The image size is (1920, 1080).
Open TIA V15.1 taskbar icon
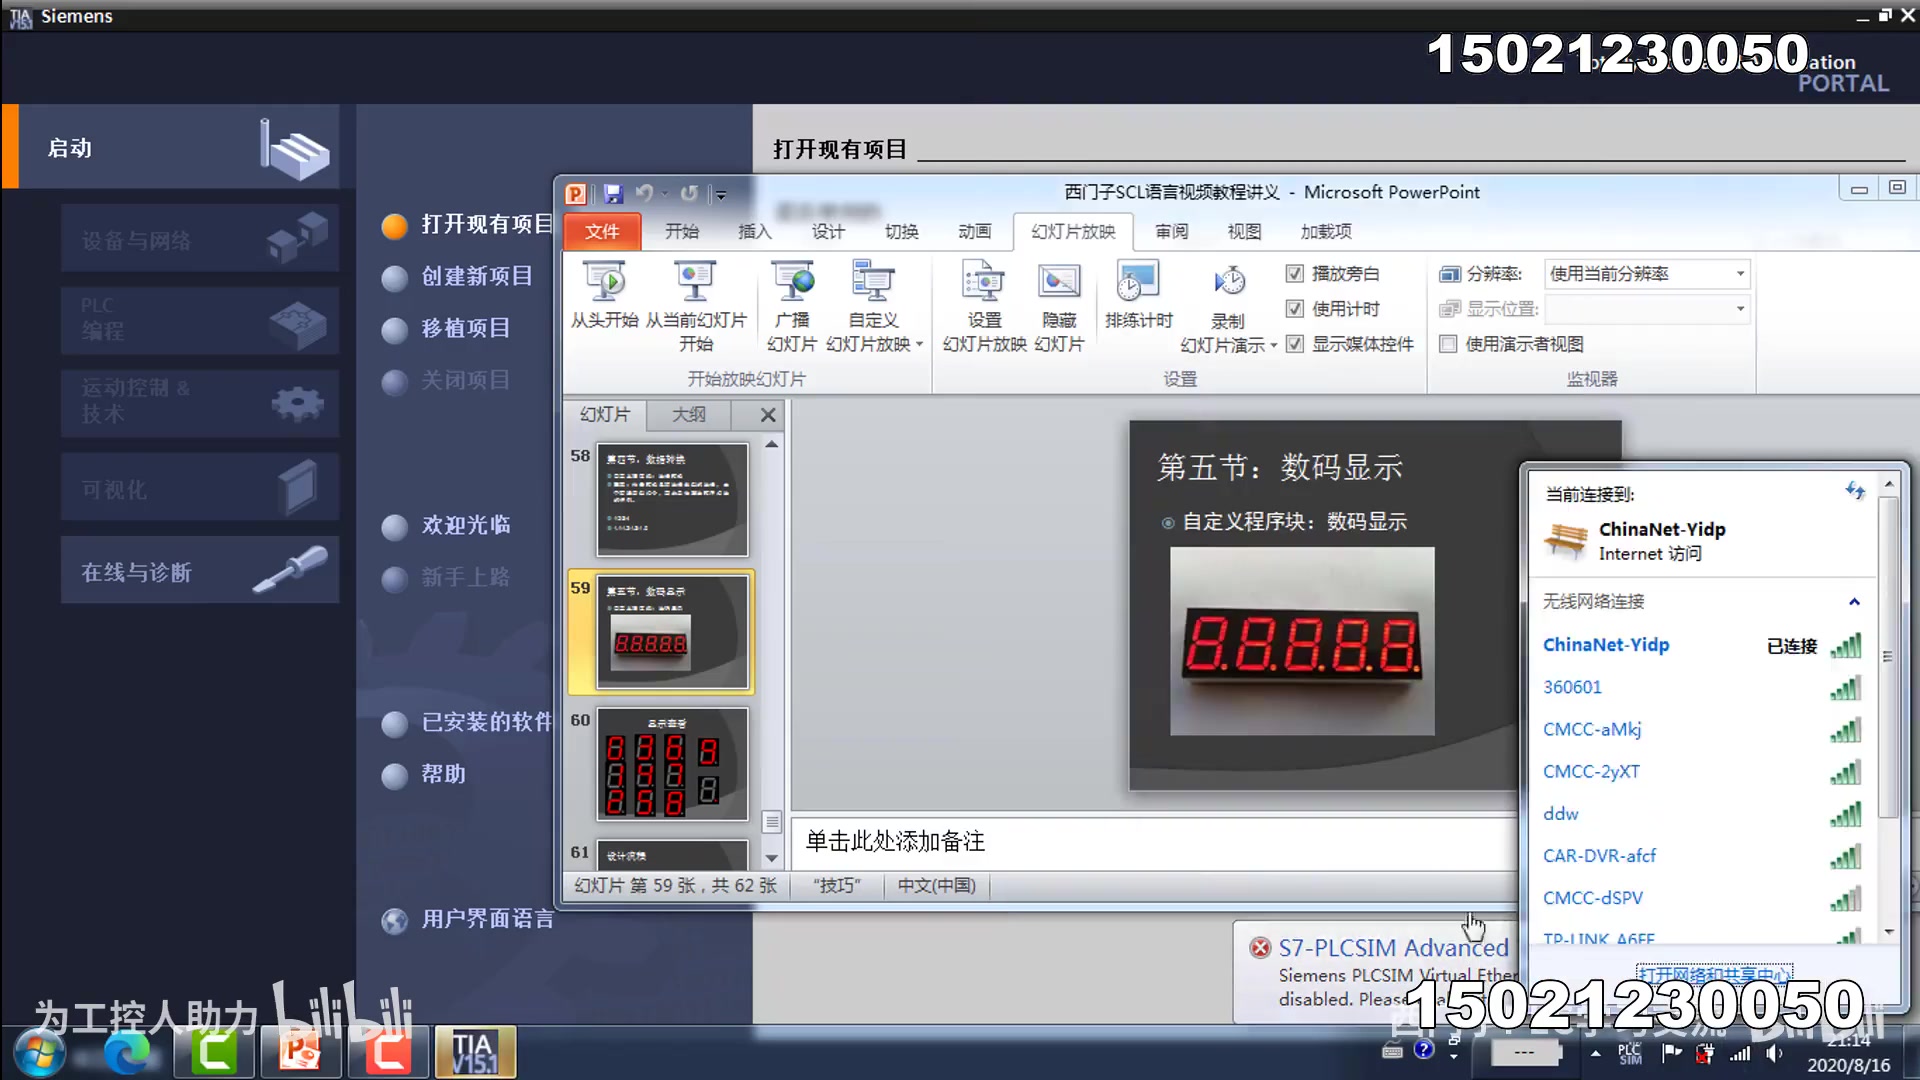[475, 1052]
